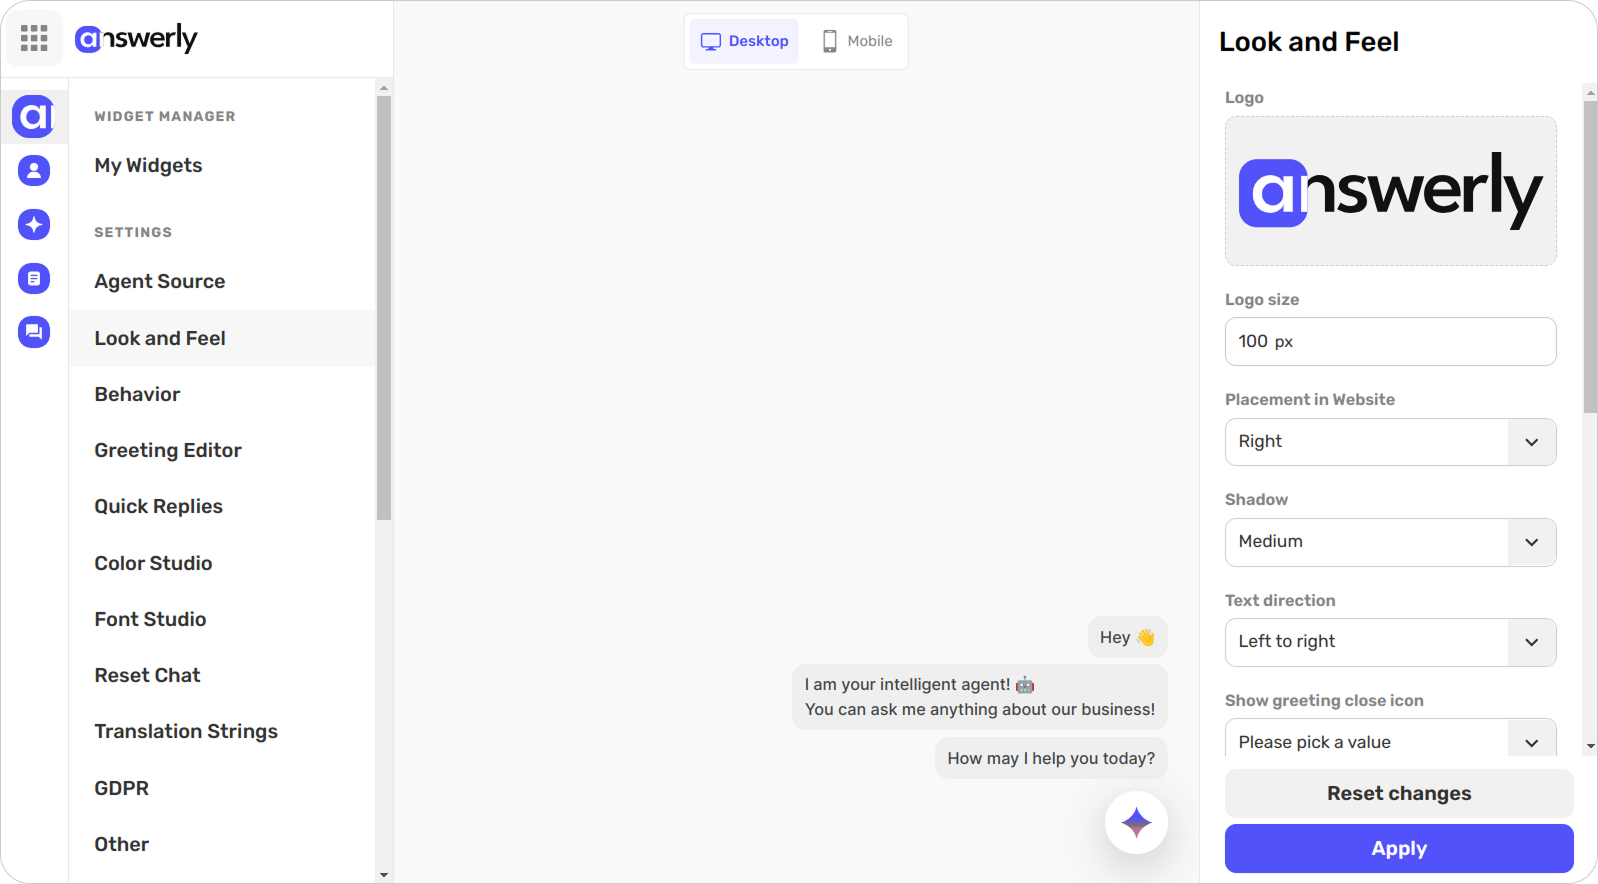The width and height of the screenshot is (1598, 884).
Task: Click the Answerly logo in header
Action: (x=136, y=38)
